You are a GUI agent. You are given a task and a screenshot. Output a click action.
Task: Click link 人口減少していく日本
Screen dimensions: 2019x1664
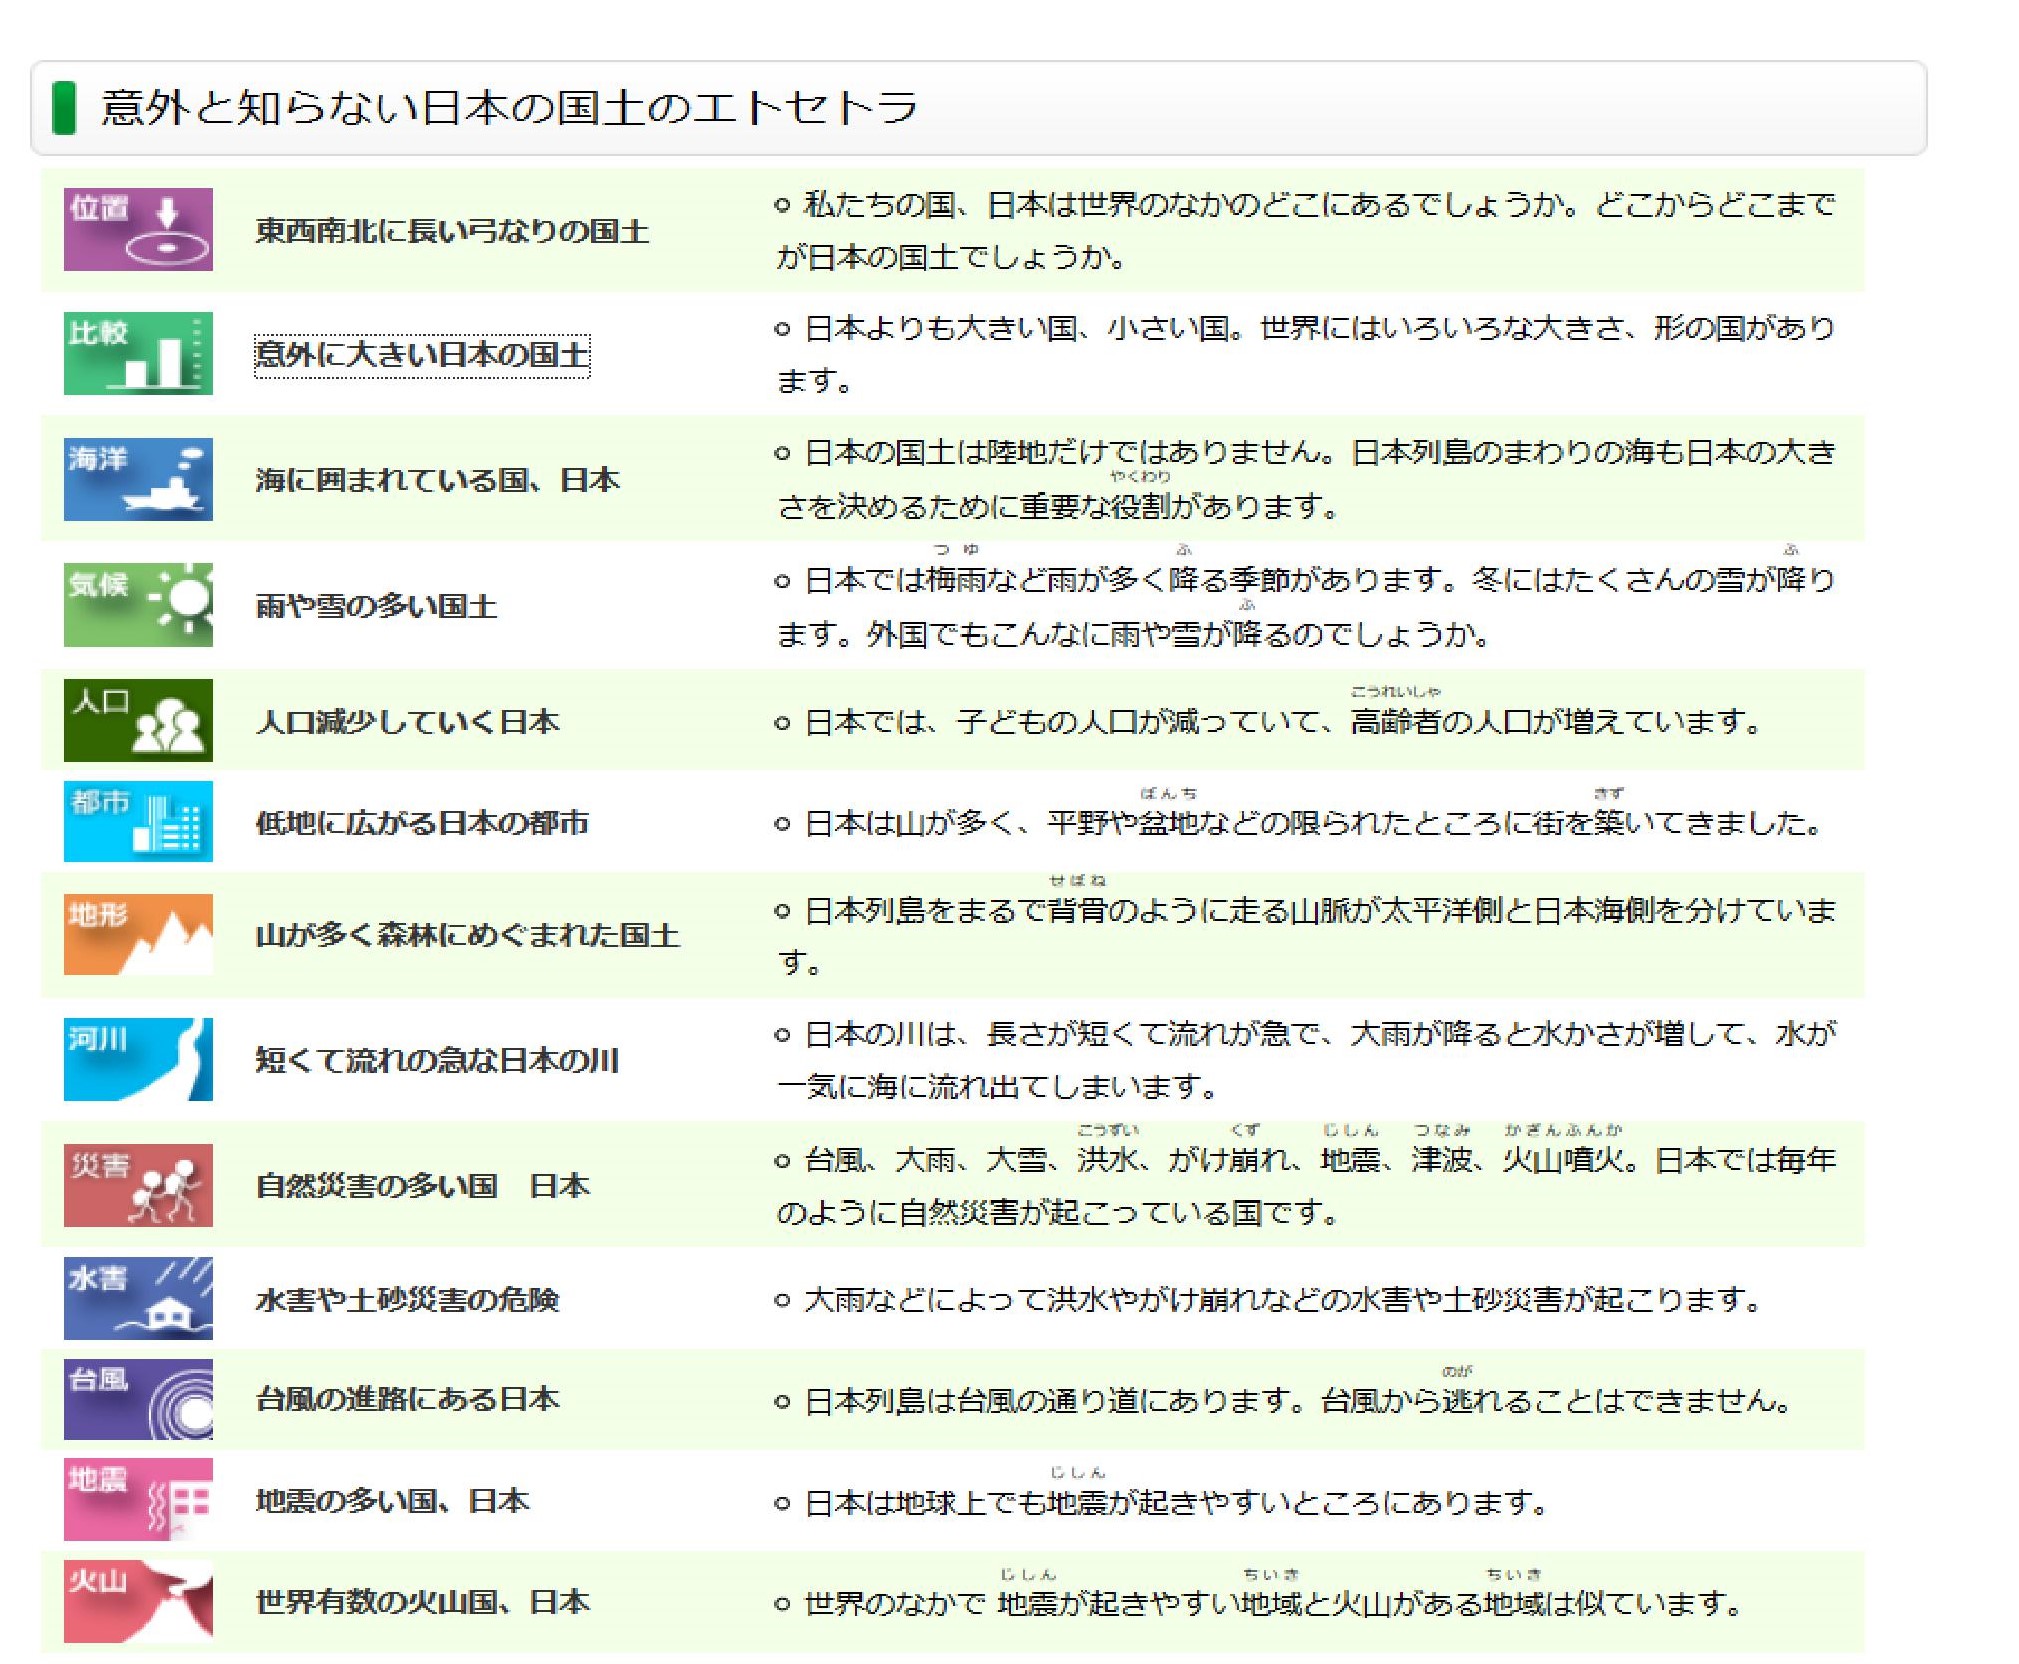pyautogui.click(x=407, y=721)
